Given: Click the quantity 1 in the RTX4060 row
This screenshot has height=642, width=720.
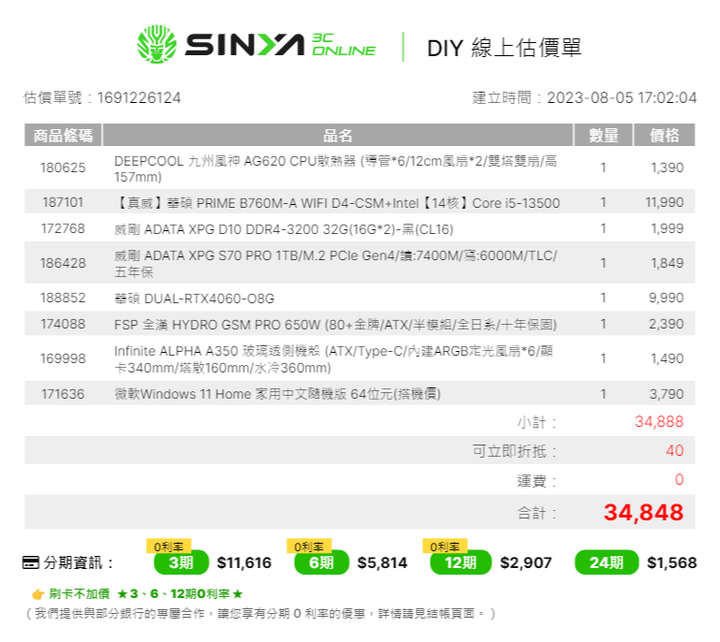Looking at the screenshot, I should click(x=603, y=298).
